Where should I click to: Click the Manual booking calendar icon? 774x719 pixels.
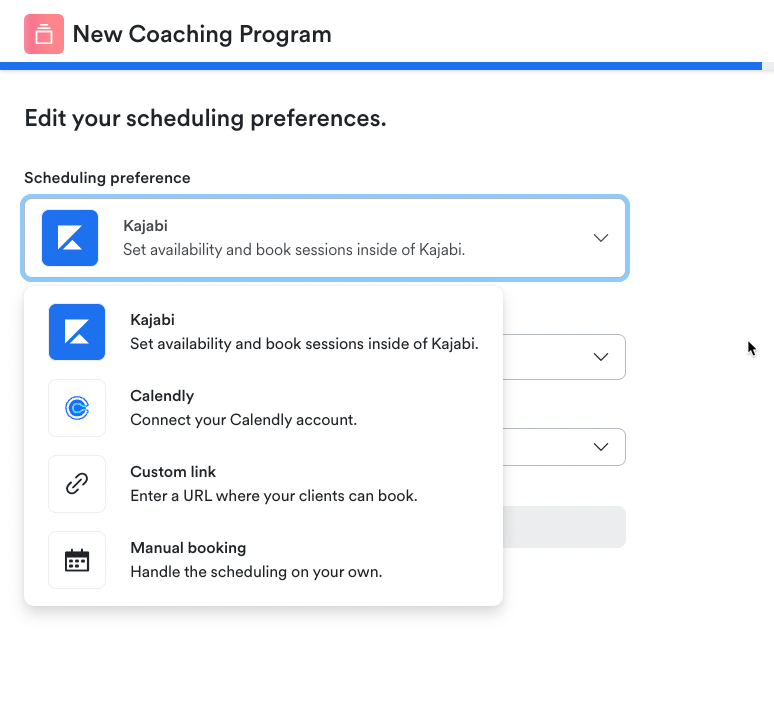point(77,560)
